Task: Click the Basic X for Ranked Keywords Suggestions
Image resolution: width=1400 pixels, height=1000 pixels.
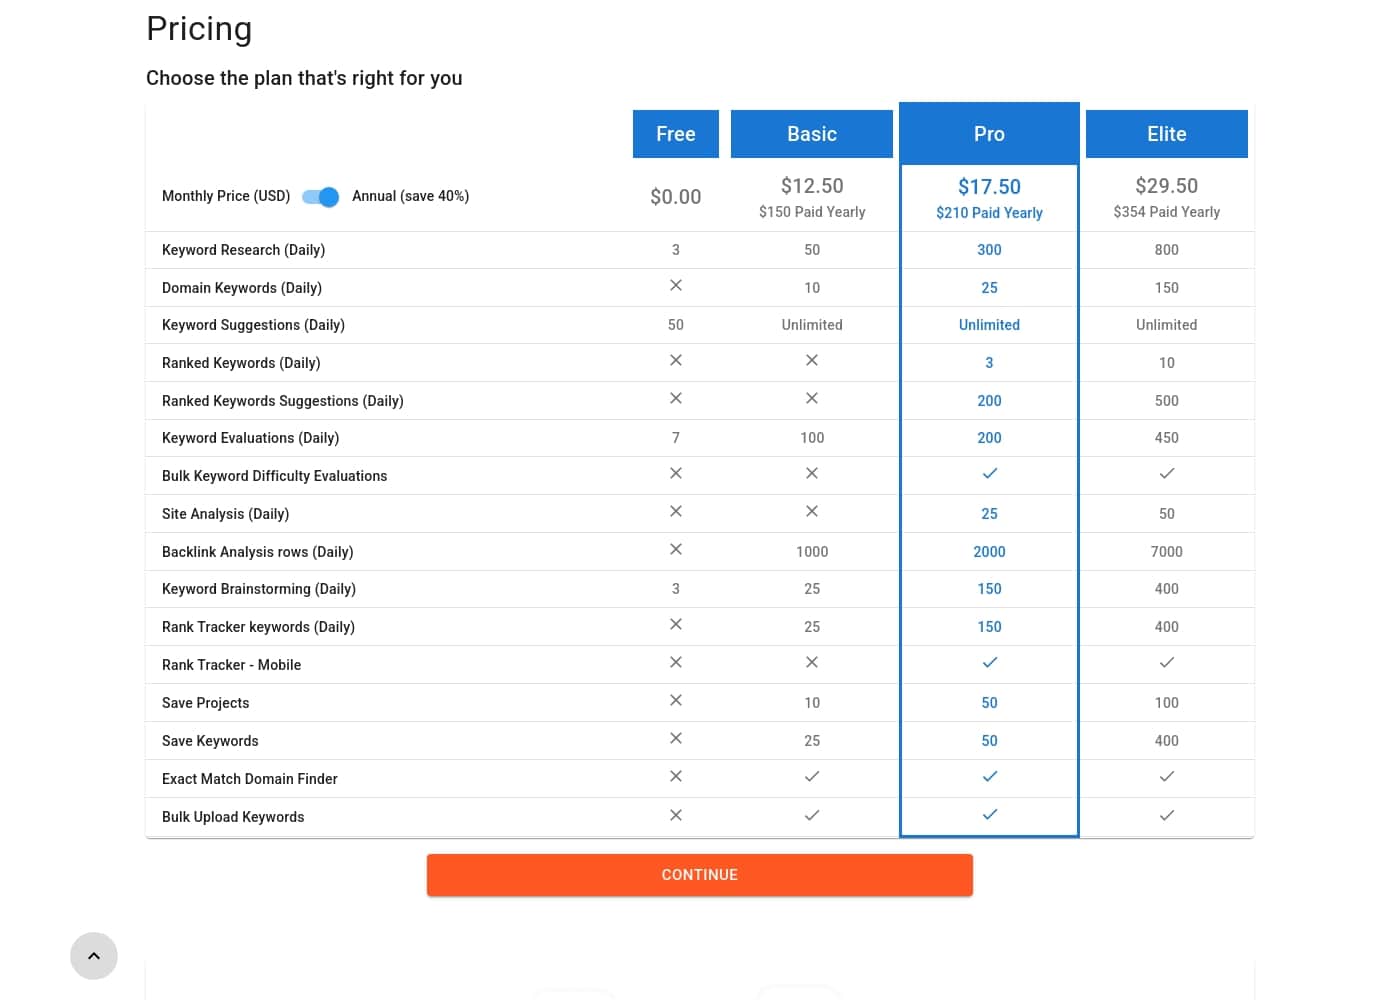Action: pos(812,399)
